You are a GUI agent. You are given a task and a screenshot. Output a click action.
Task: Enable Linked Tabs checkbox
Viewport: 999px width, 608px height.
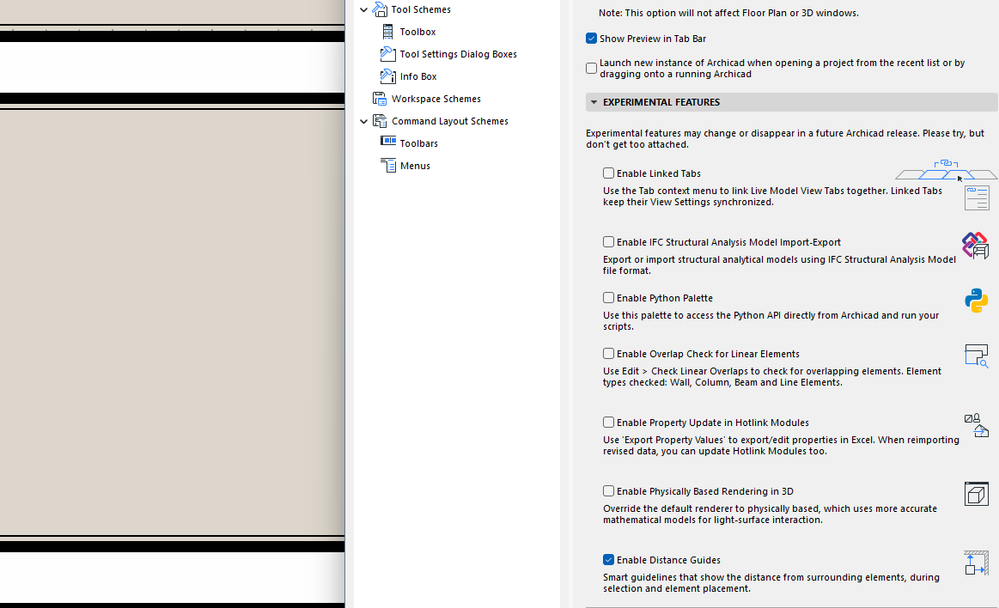[608, 173]
